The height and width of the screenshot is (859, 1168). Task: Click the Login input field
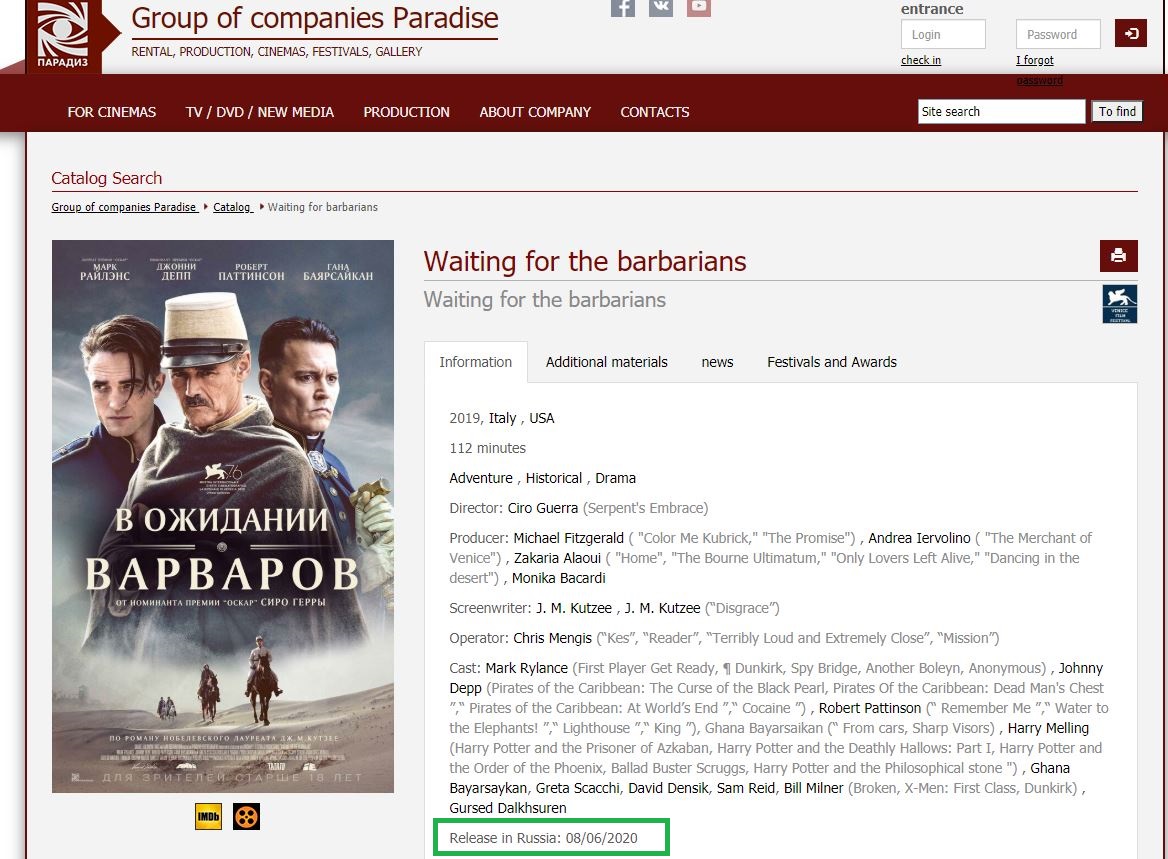pyautogui.click(x=943, y=34)
